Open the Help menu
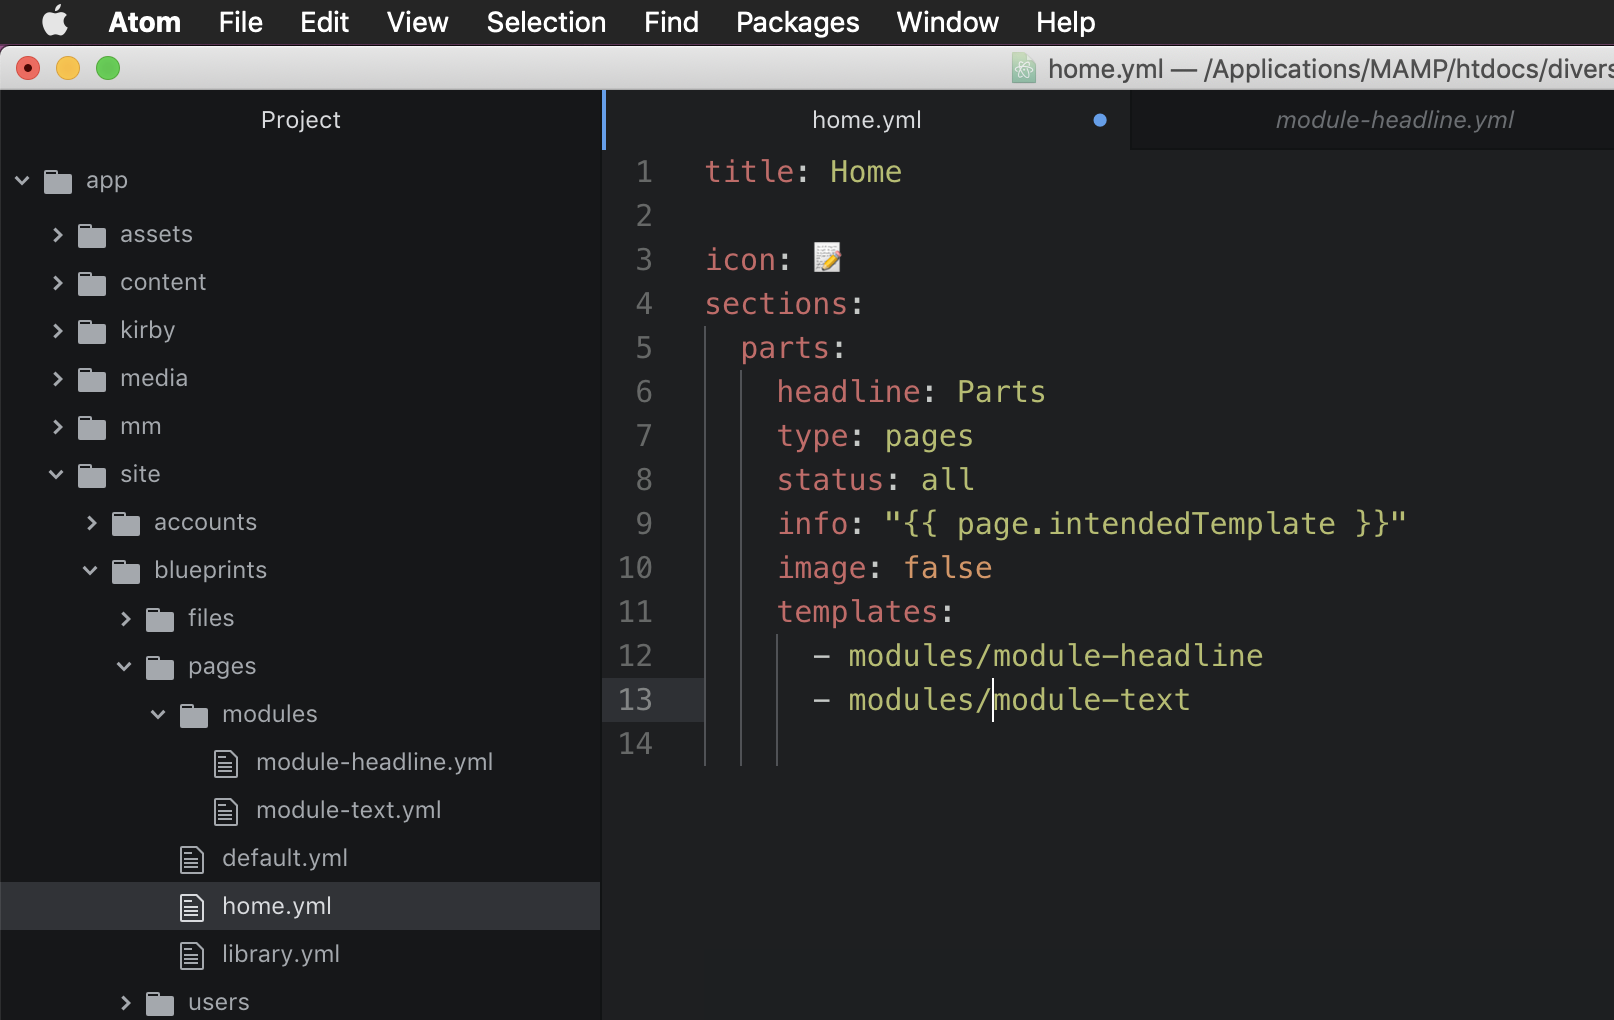This screenshot has width=1614, height=1020. coord(1065,22)
